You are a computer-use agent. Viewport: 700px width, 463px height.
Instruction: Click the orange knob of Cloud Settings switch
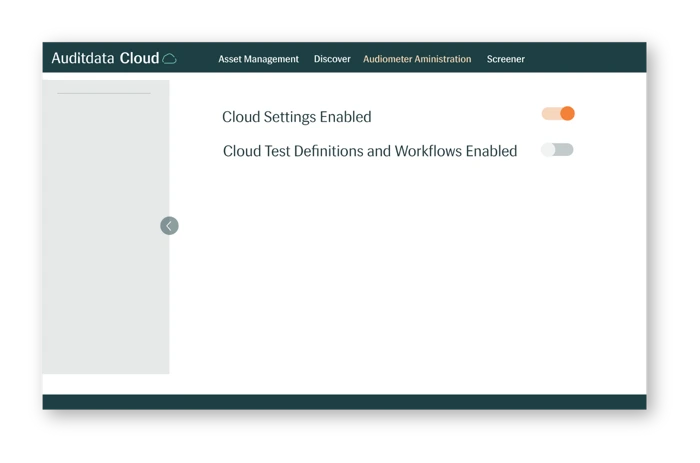[x=567, y=114]
